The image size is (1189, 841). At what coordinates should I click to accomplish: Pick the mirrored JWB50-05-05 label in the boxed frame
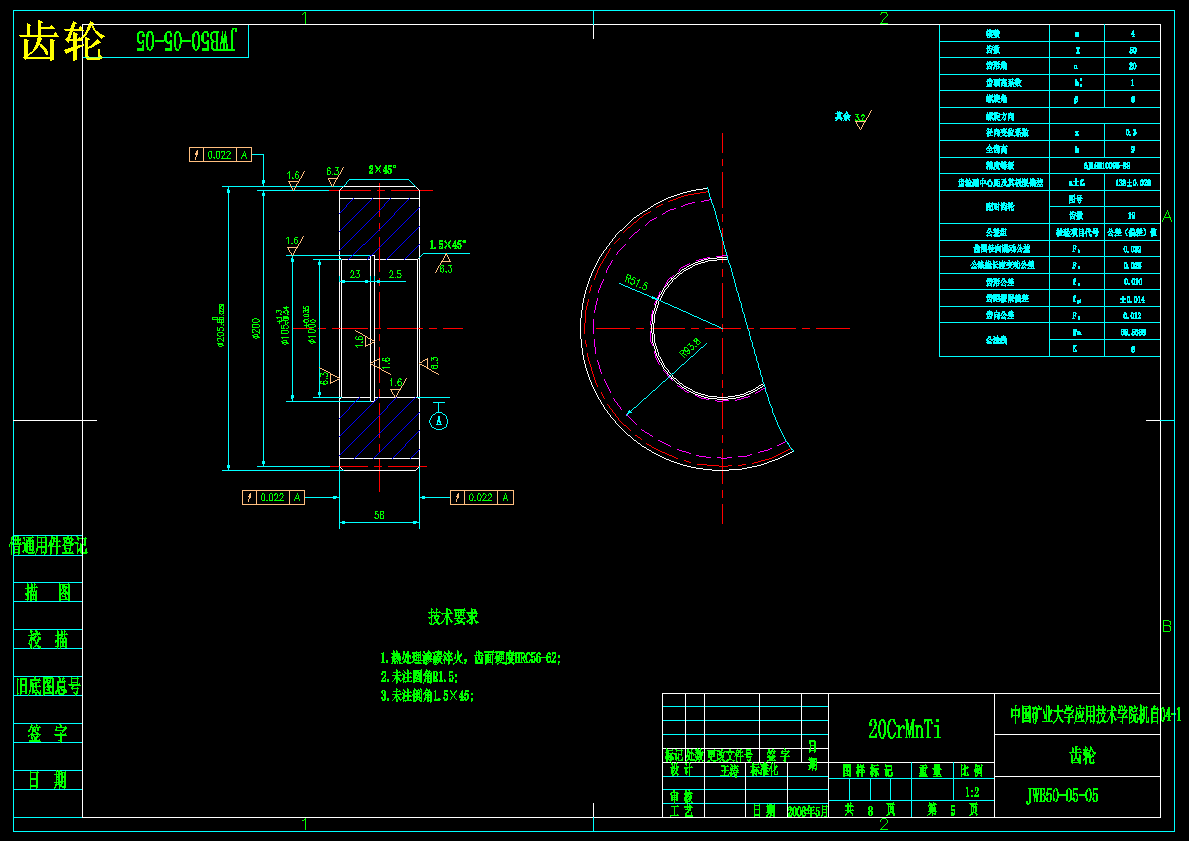pyautogui.click(x=187, y=41)
